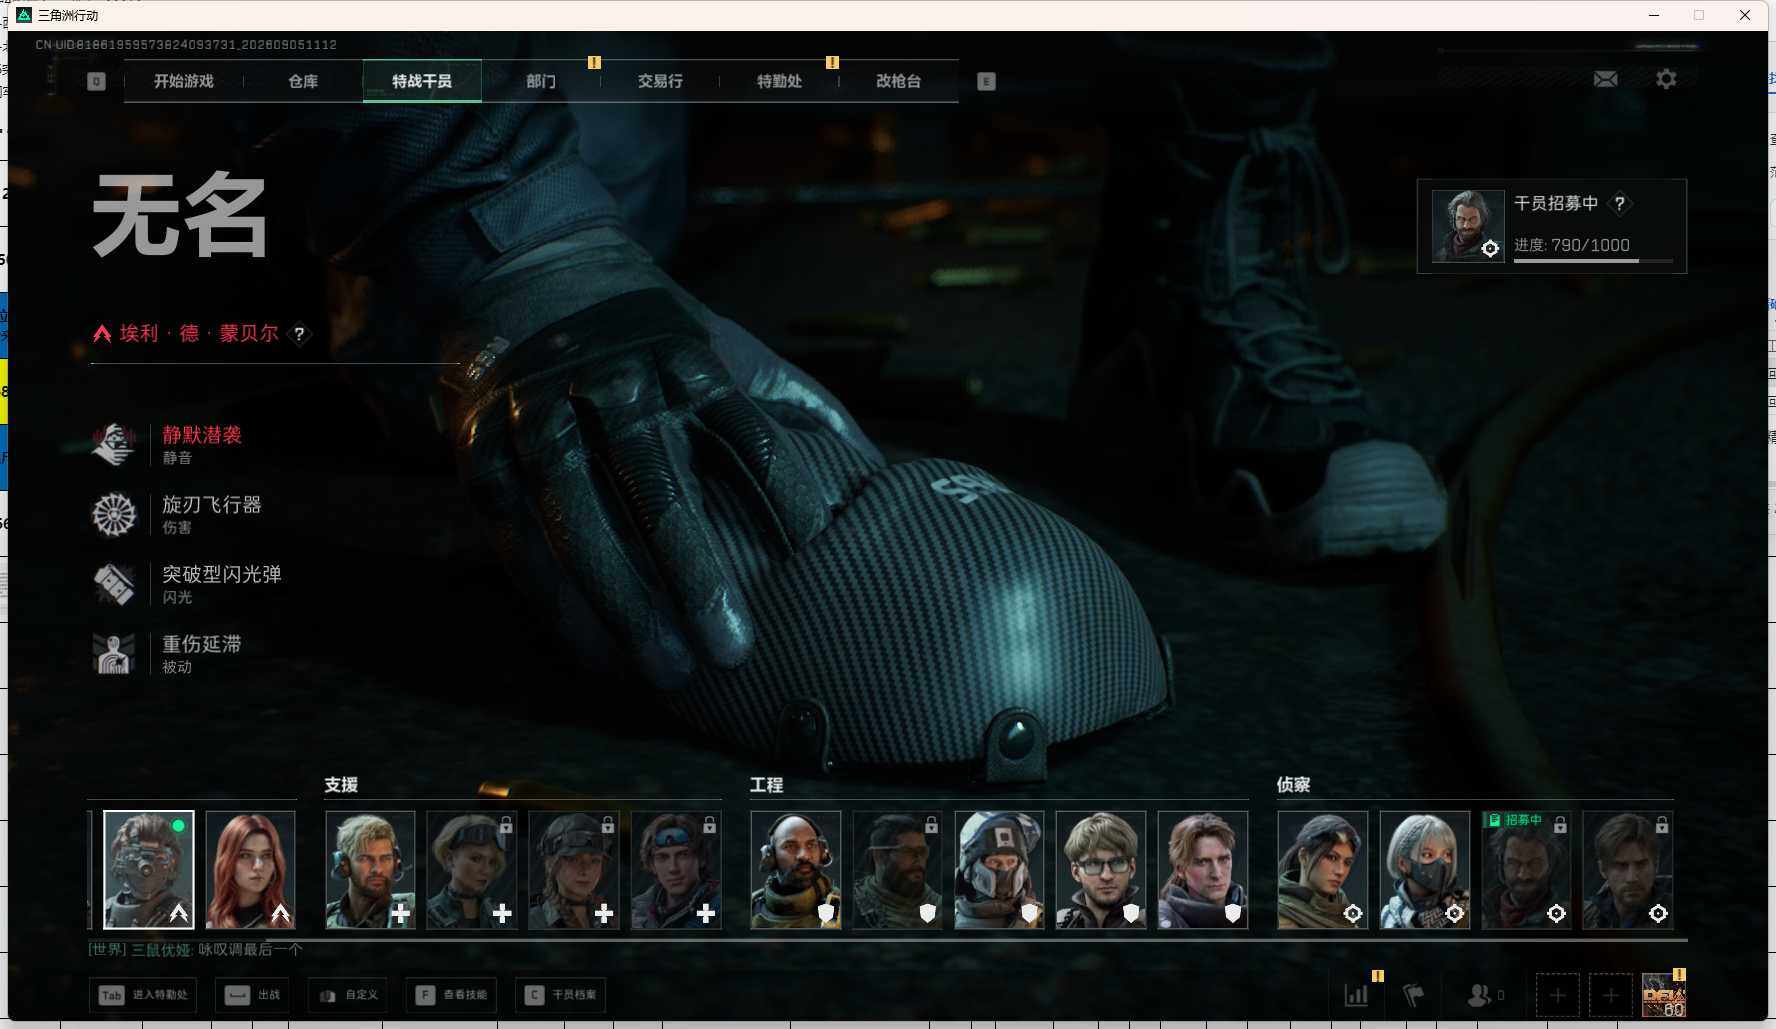Click the flag icon in the bottom bar
This screenshot has width=1776, height=1029.
(x=1413, y=995)
